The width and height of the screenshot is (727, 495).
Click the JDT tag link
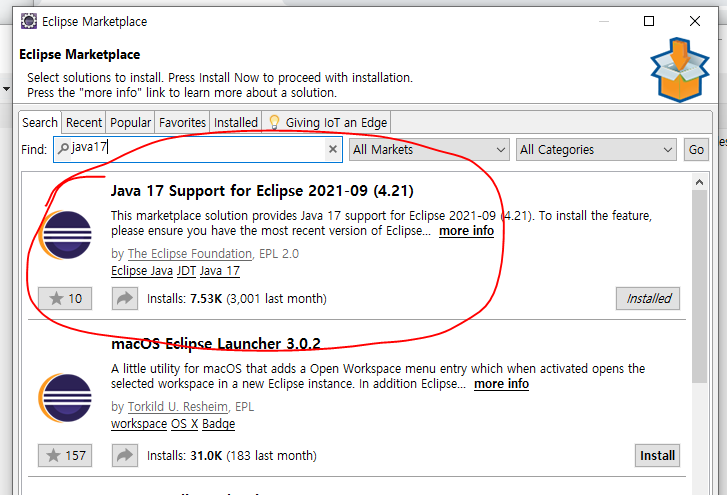click(x=186, y=271)
